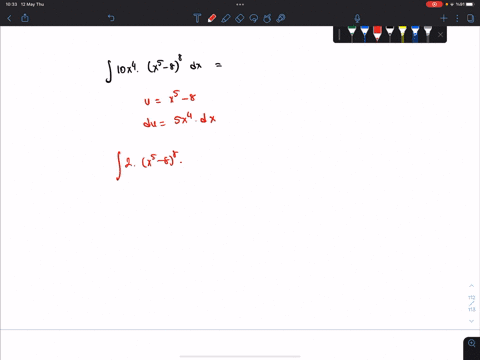Go to next page with down chevron
Screen dimensions: 480x360
(x=471, y=321)
